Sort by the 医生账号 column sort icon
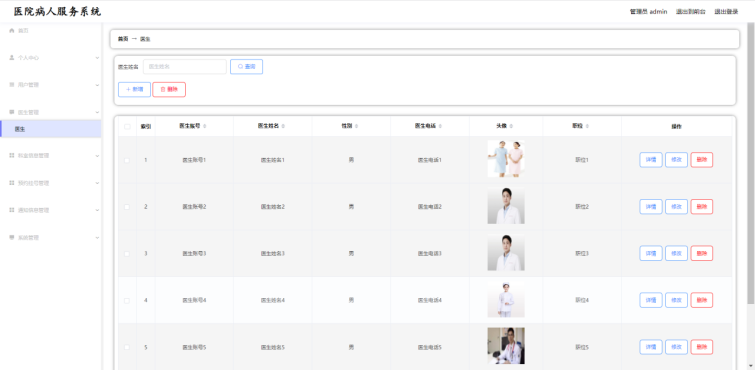 [205, 127]
